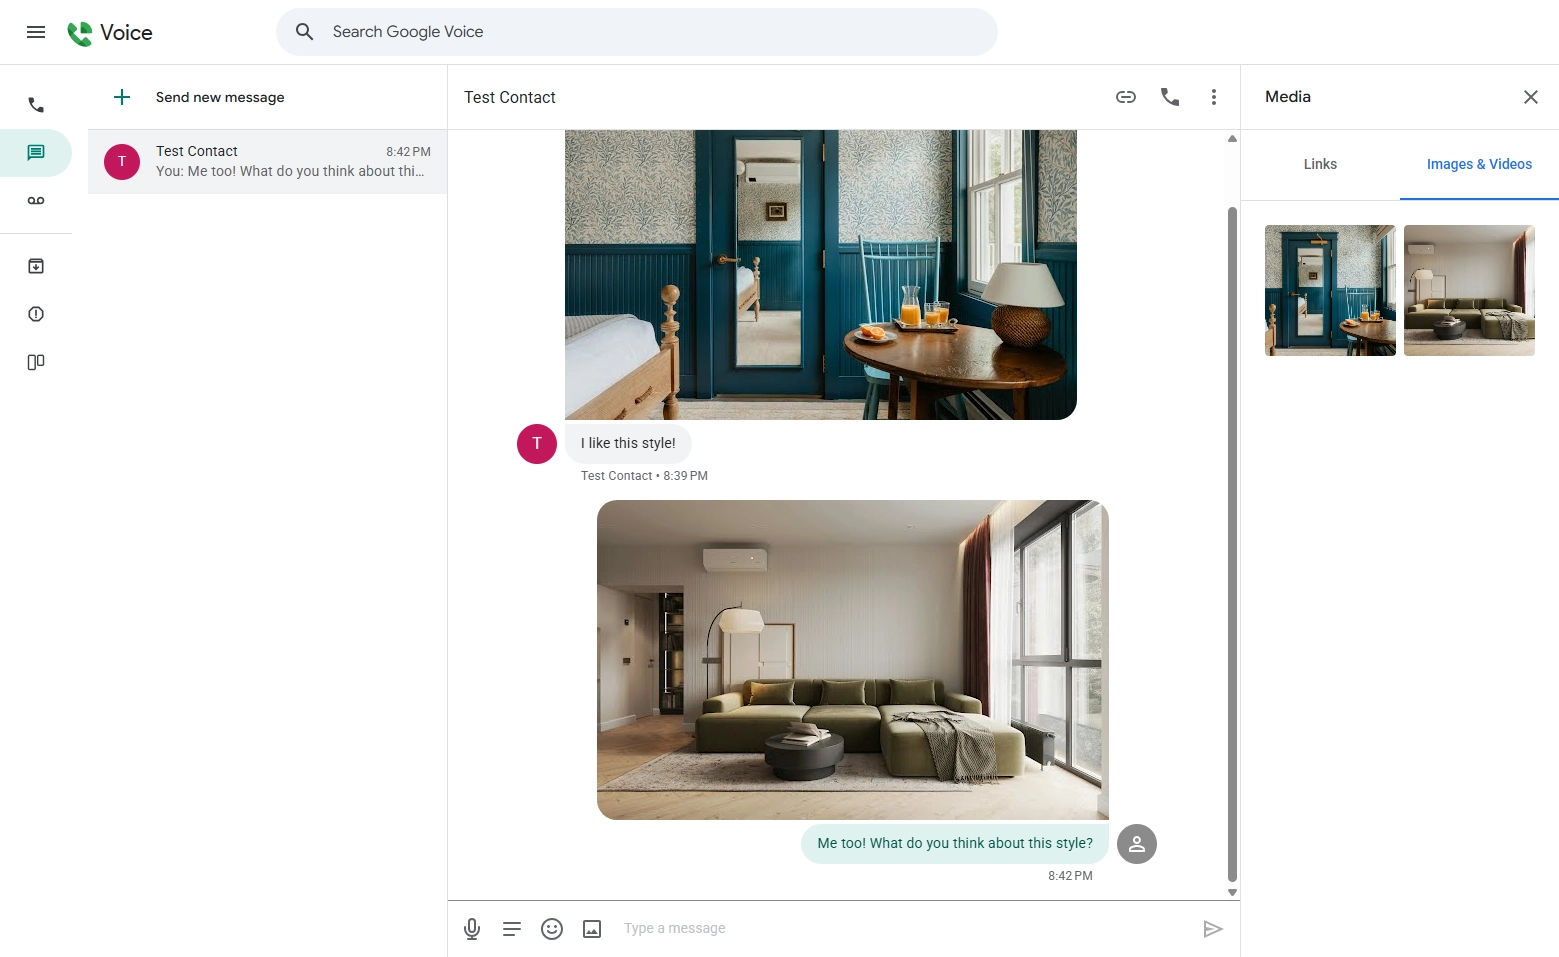
Task: Click the send arrow button
Action: pos(1213,929)
